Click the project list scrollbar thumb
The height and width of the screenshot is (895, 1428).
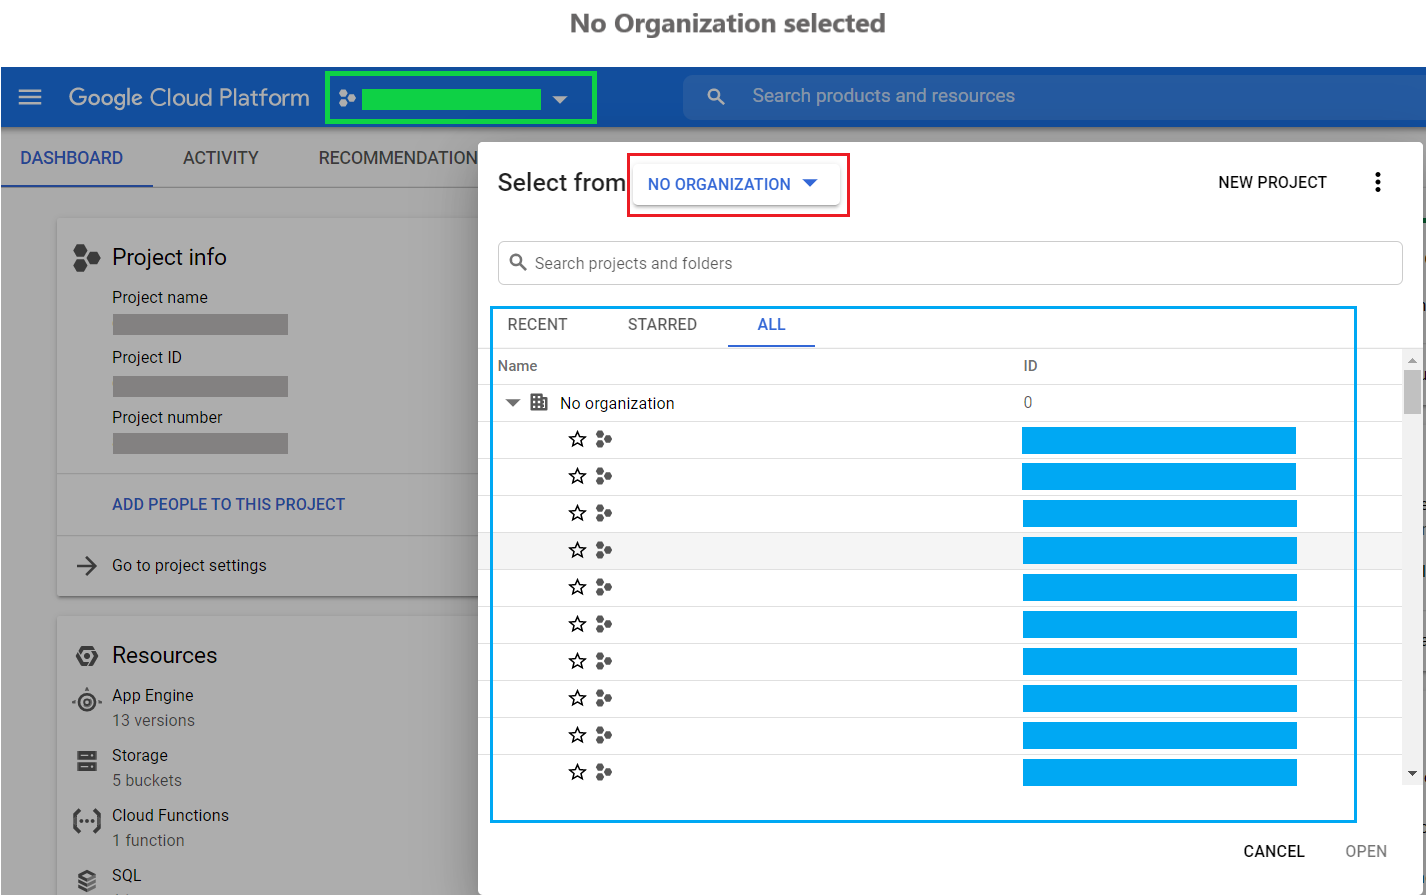tap(1412, 391)
